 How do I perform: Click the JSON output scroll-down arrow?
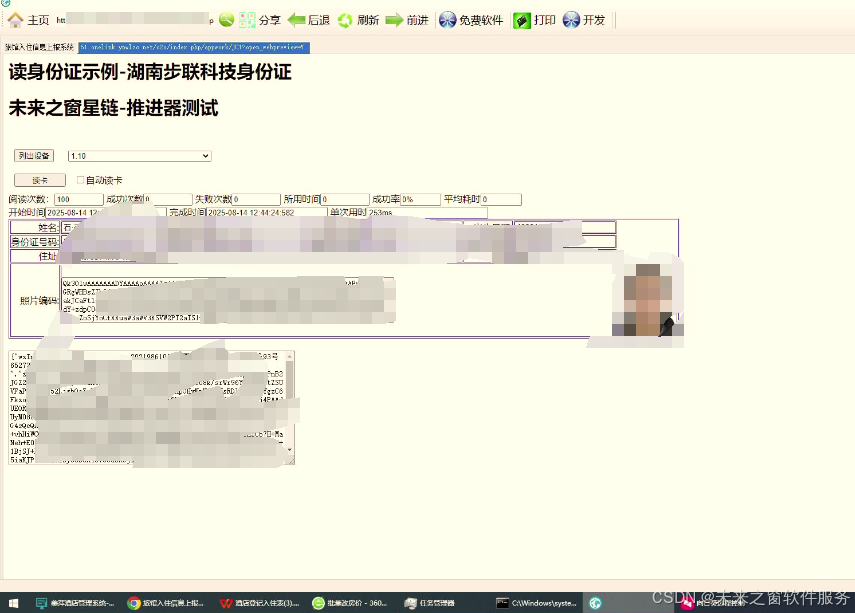(x=290, y=450)
